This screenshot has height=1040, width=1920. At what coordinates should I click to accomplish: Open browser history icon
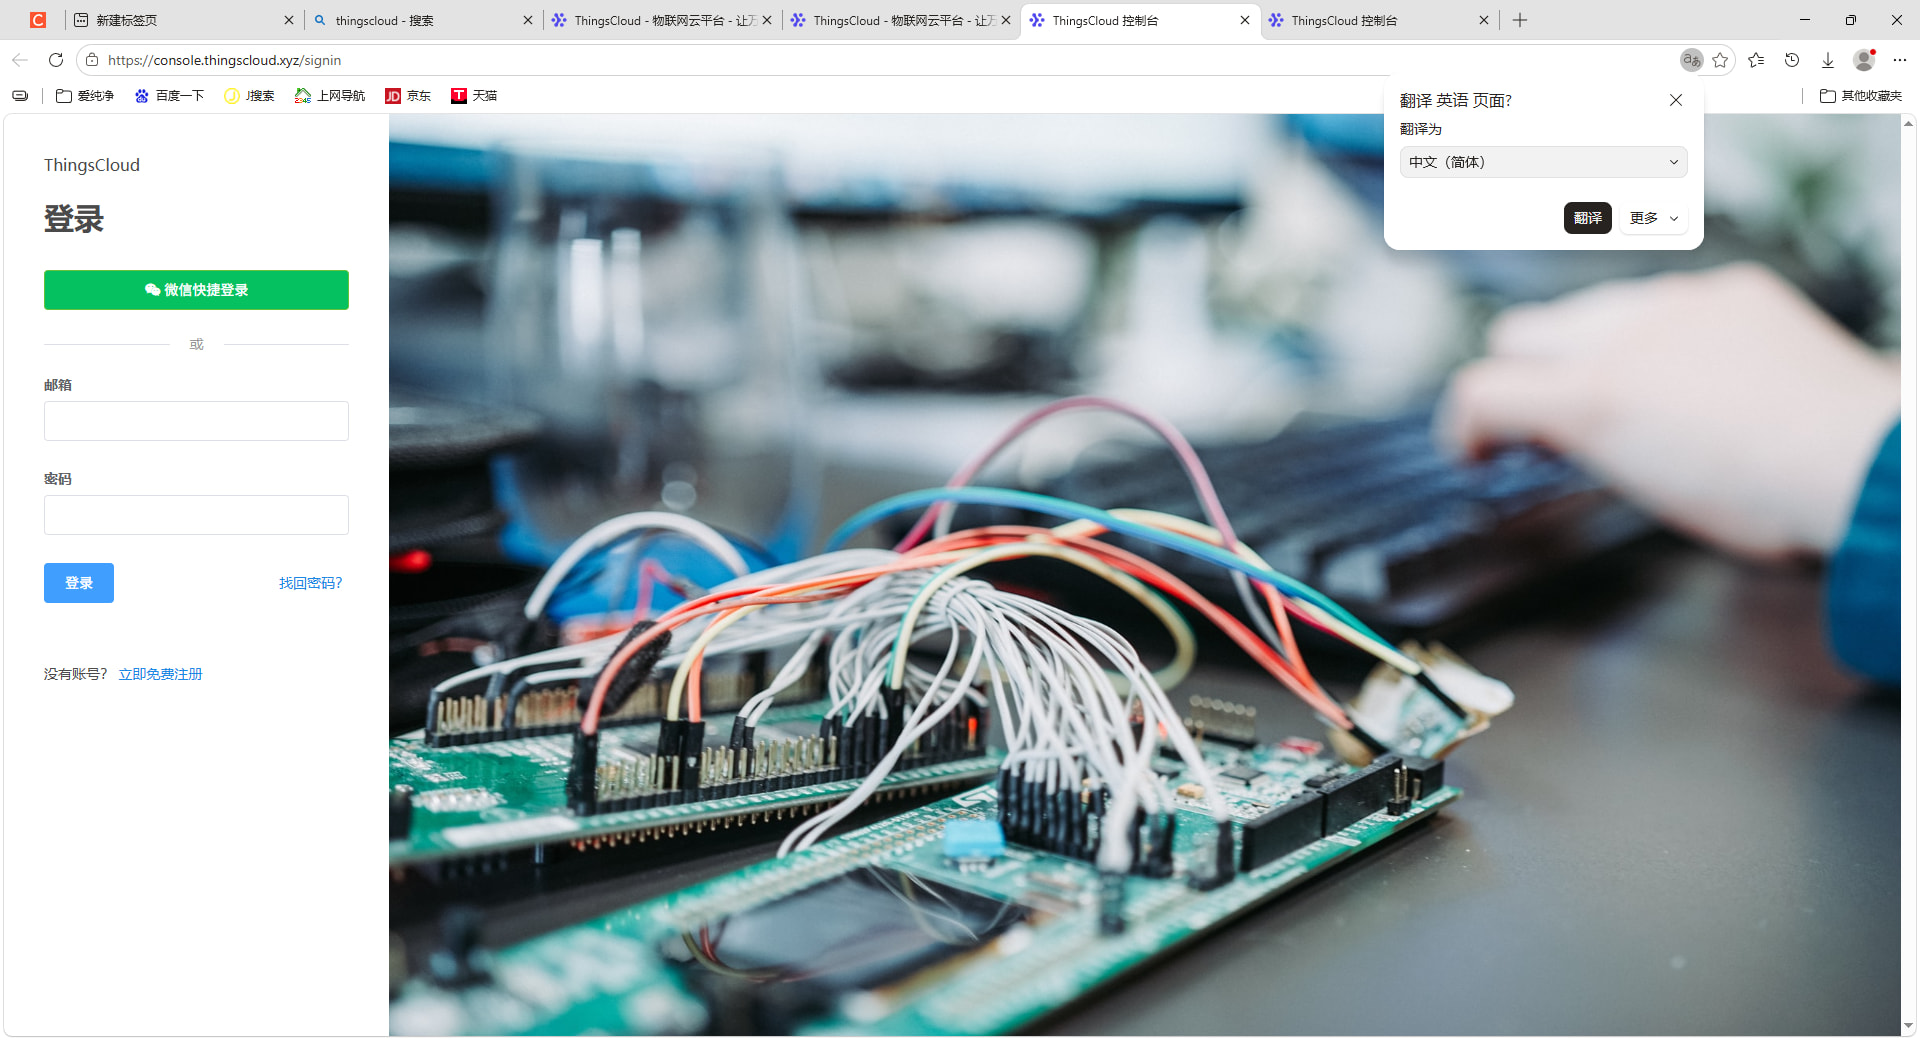pyautogui.click(x=1792, y=60)
